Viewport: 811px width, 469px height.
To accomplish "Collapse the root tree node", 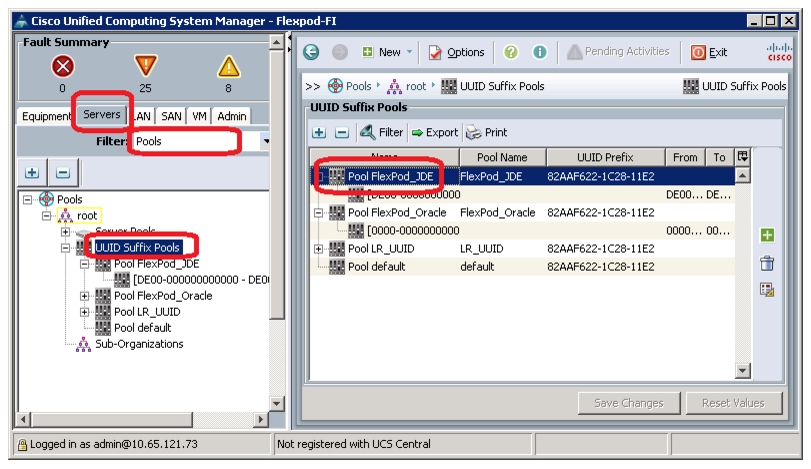I will pyautogui.click(x=47, y=216).
